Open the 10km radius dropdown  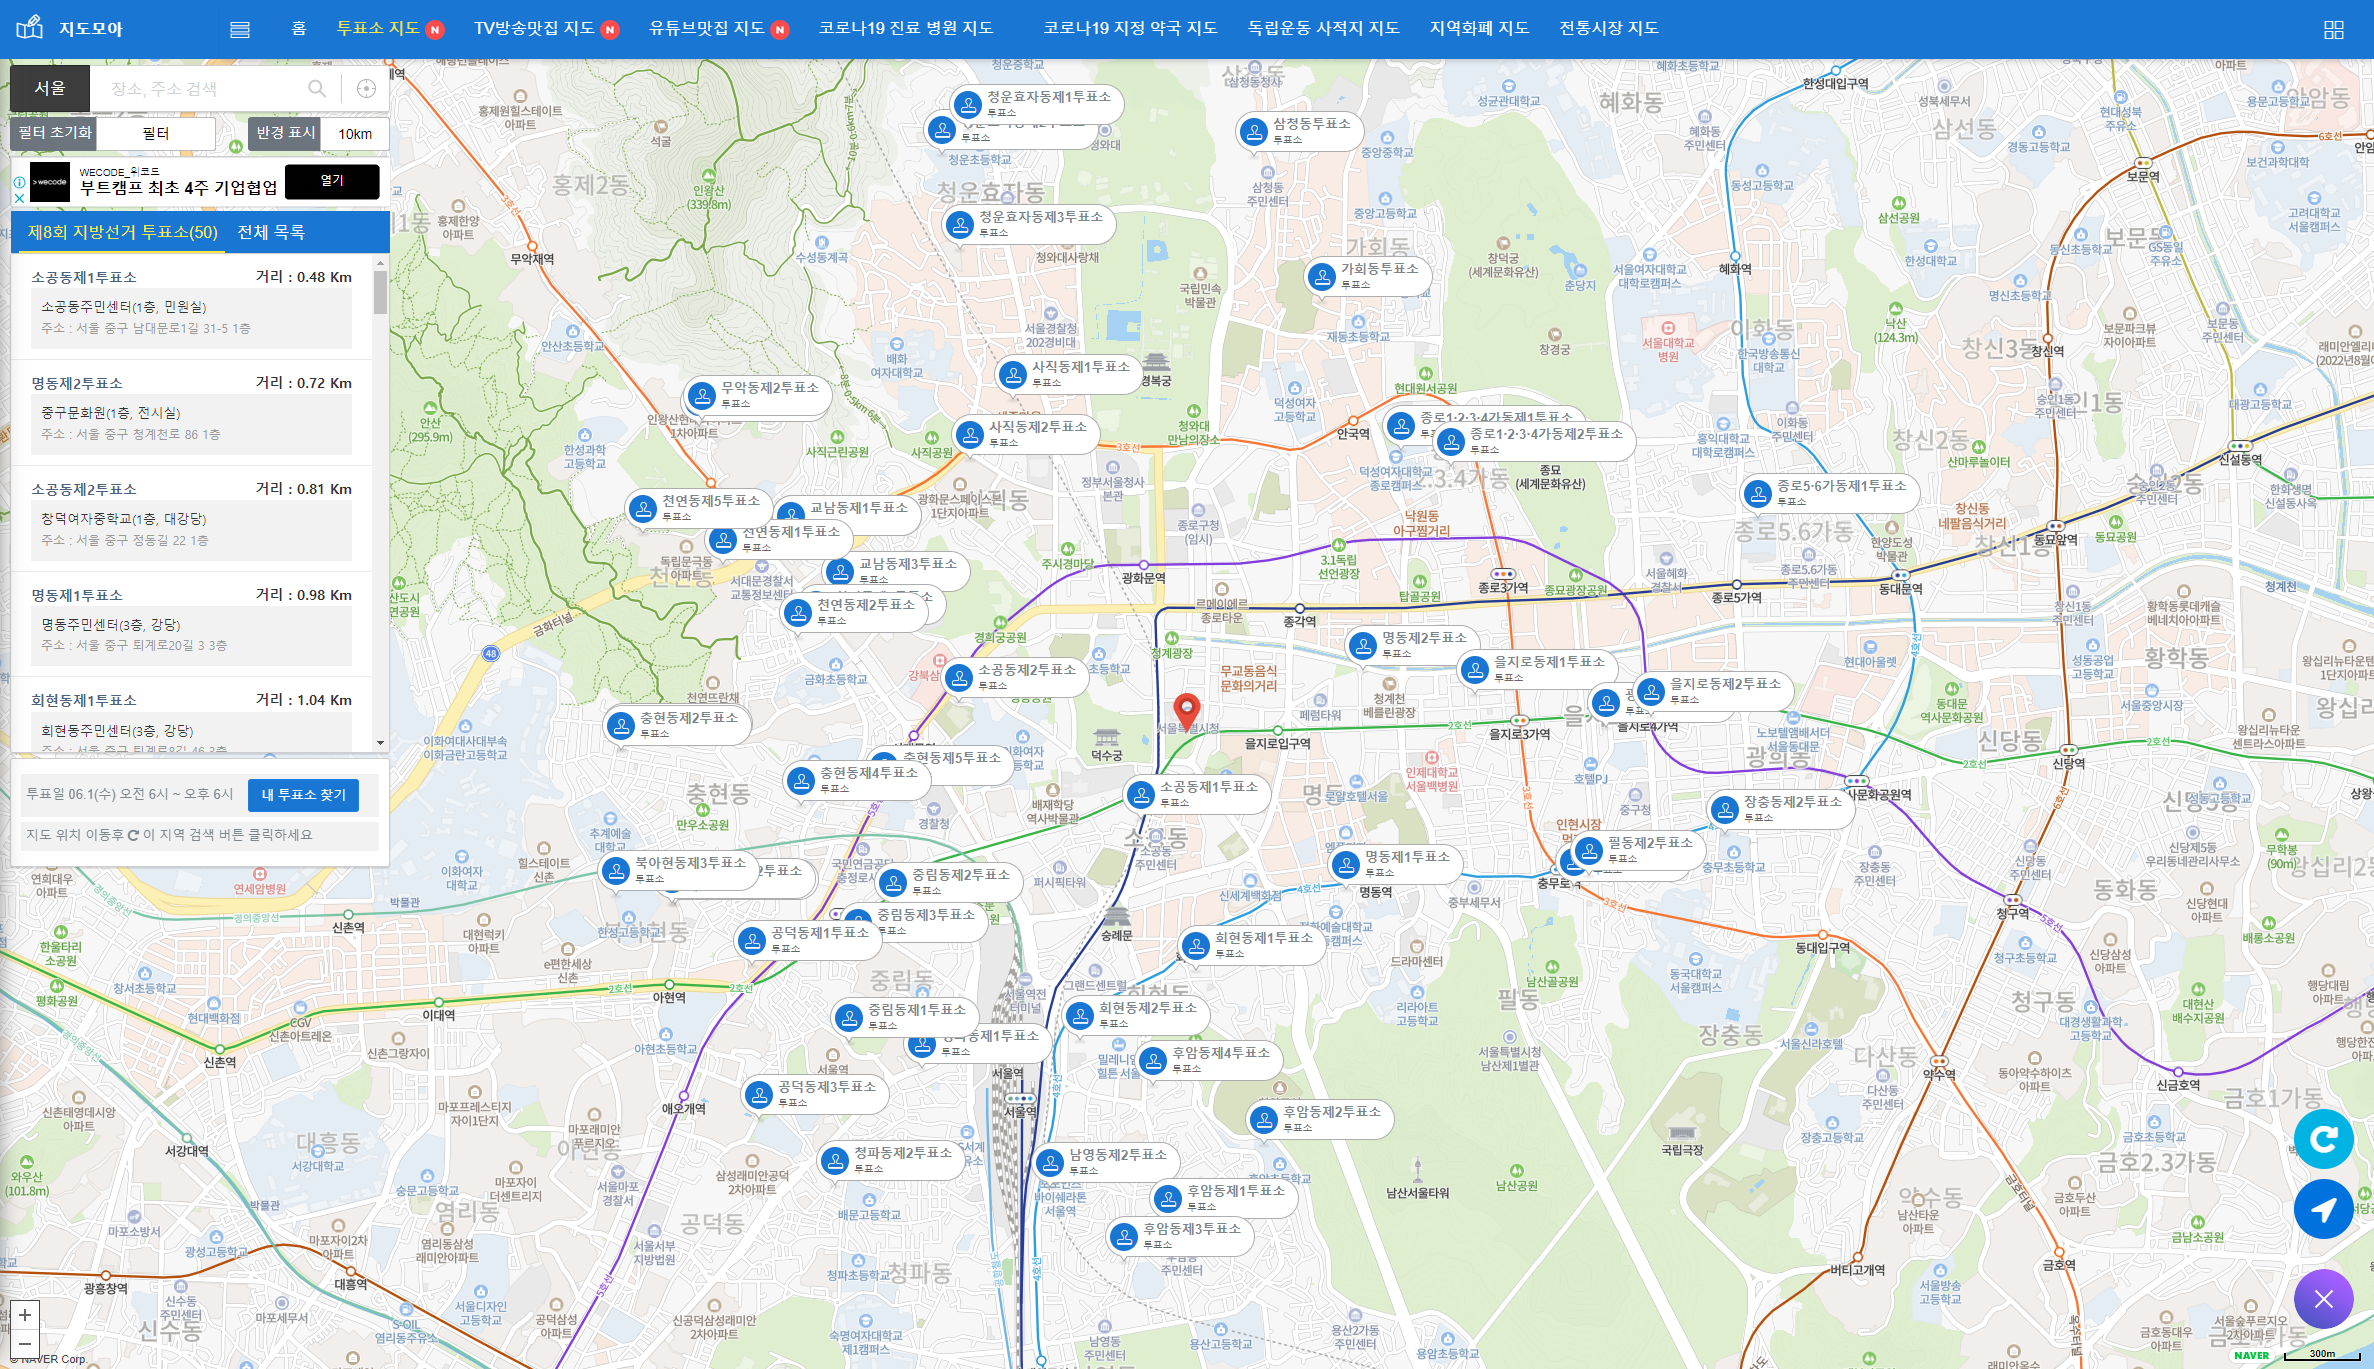(356, 134)
